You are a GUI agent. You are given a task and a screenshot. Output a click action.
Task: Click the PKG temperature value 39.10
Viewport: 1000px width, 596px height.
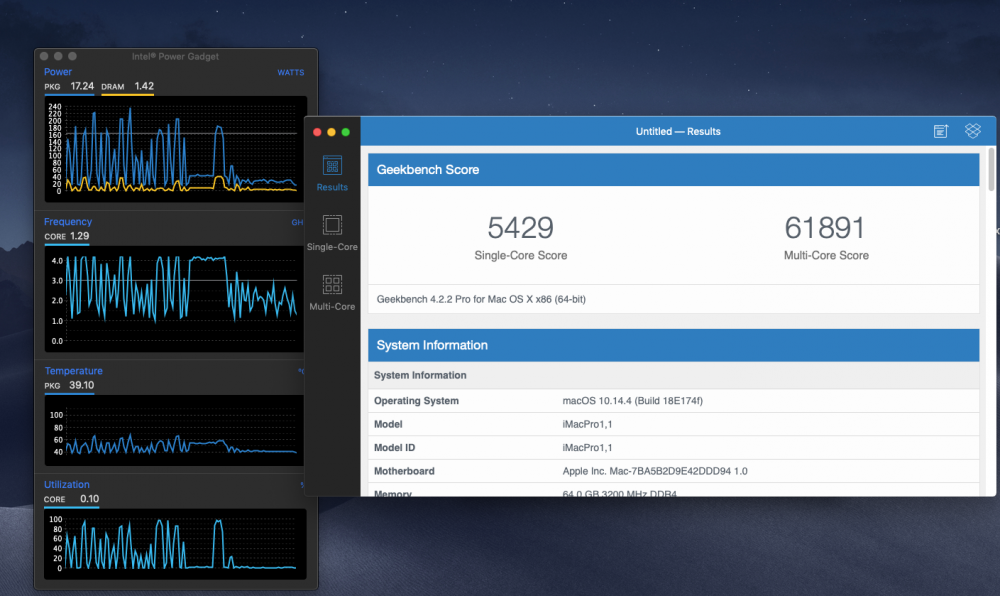82,385
